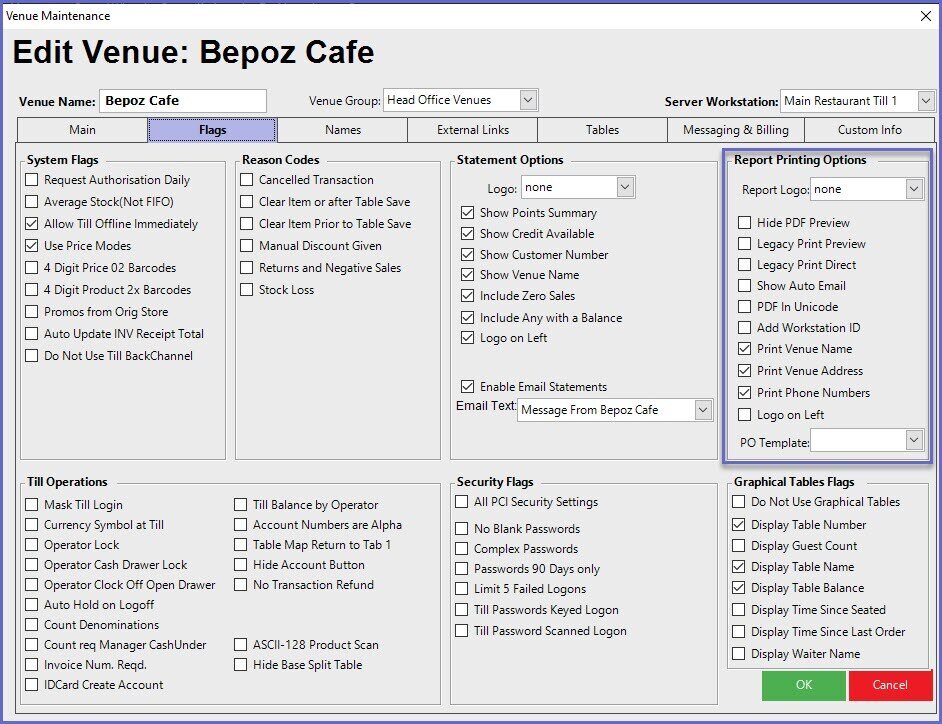This screenshot has height=724, width=942.
Task: Expand the Server Workstation dropdown
Action: coord(925,101)
